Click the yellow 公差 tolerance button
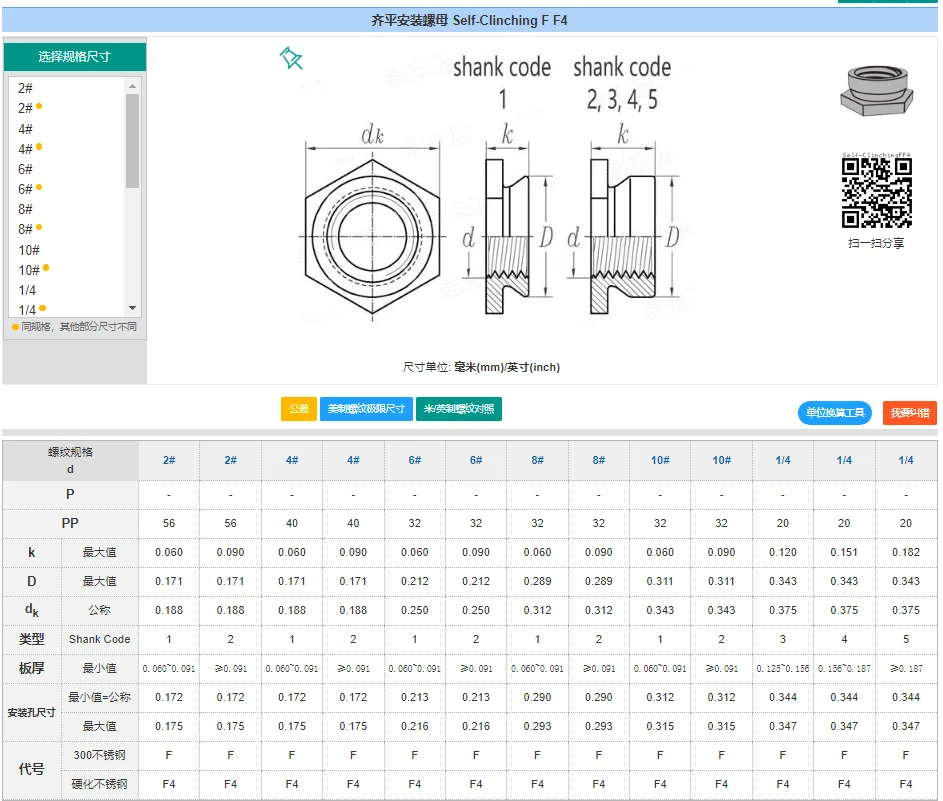Image resolution: width=943 pixels, height=801 pixels. pyautogui.click(x=298, y=409)
